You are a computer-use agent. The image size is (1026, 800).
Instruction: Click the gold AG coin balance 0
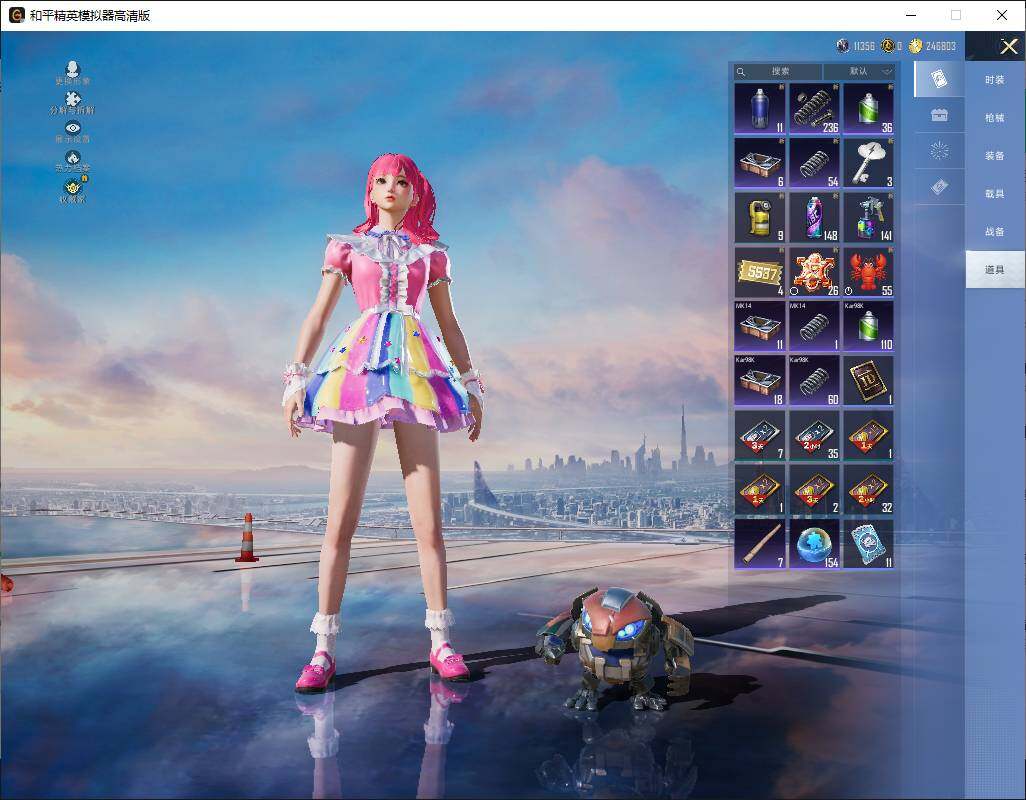coord(891,46)
